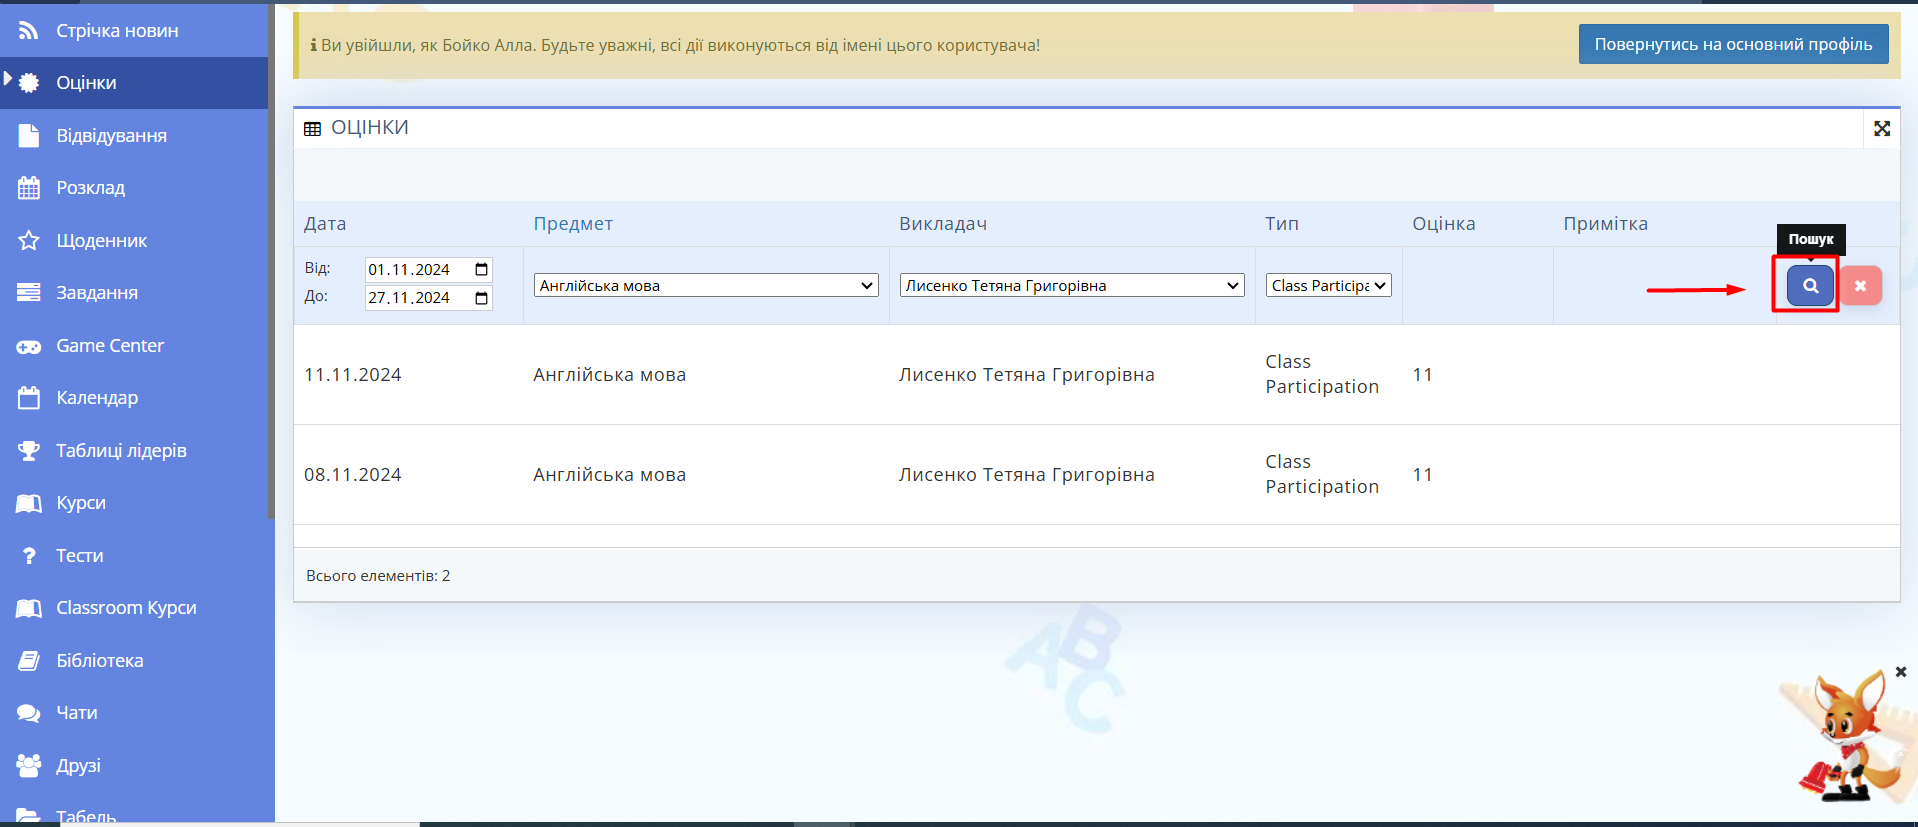Open calendar picker for the 'Від' date
This screenshot has height=827, width=1918.
[481, 270]
